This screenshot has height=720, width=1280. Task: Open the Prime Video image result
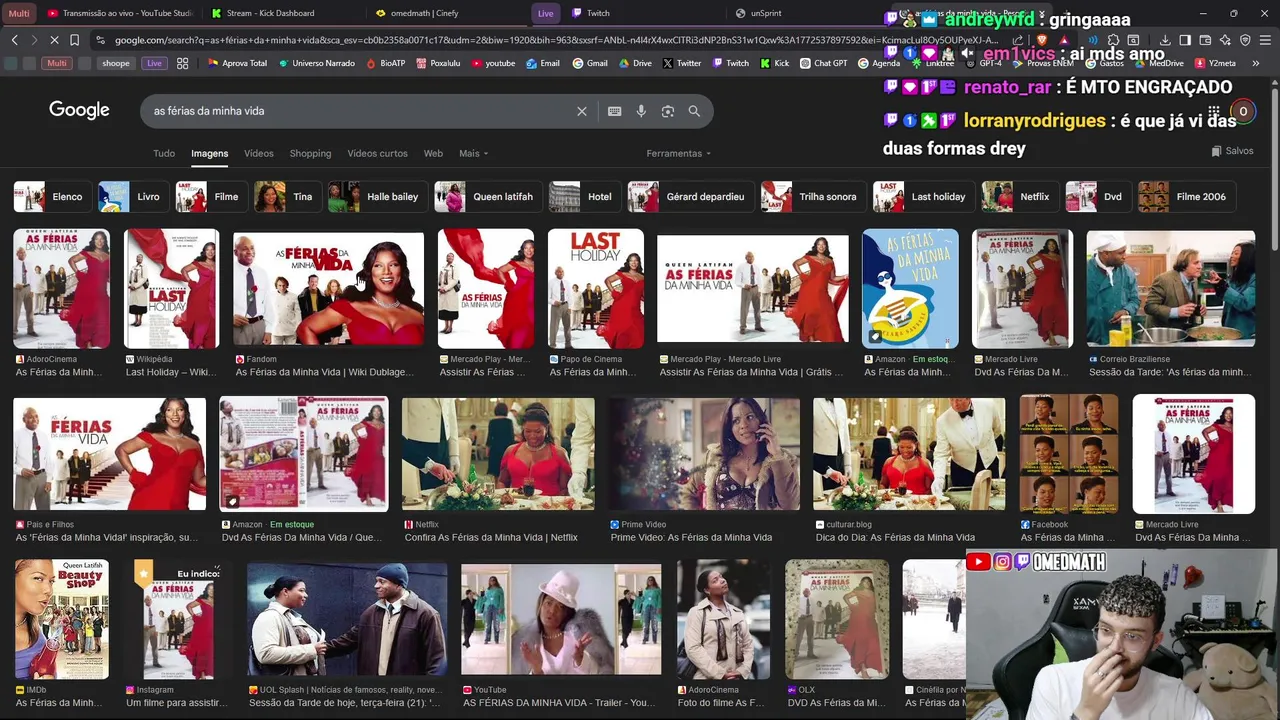[x=705, y=454]
